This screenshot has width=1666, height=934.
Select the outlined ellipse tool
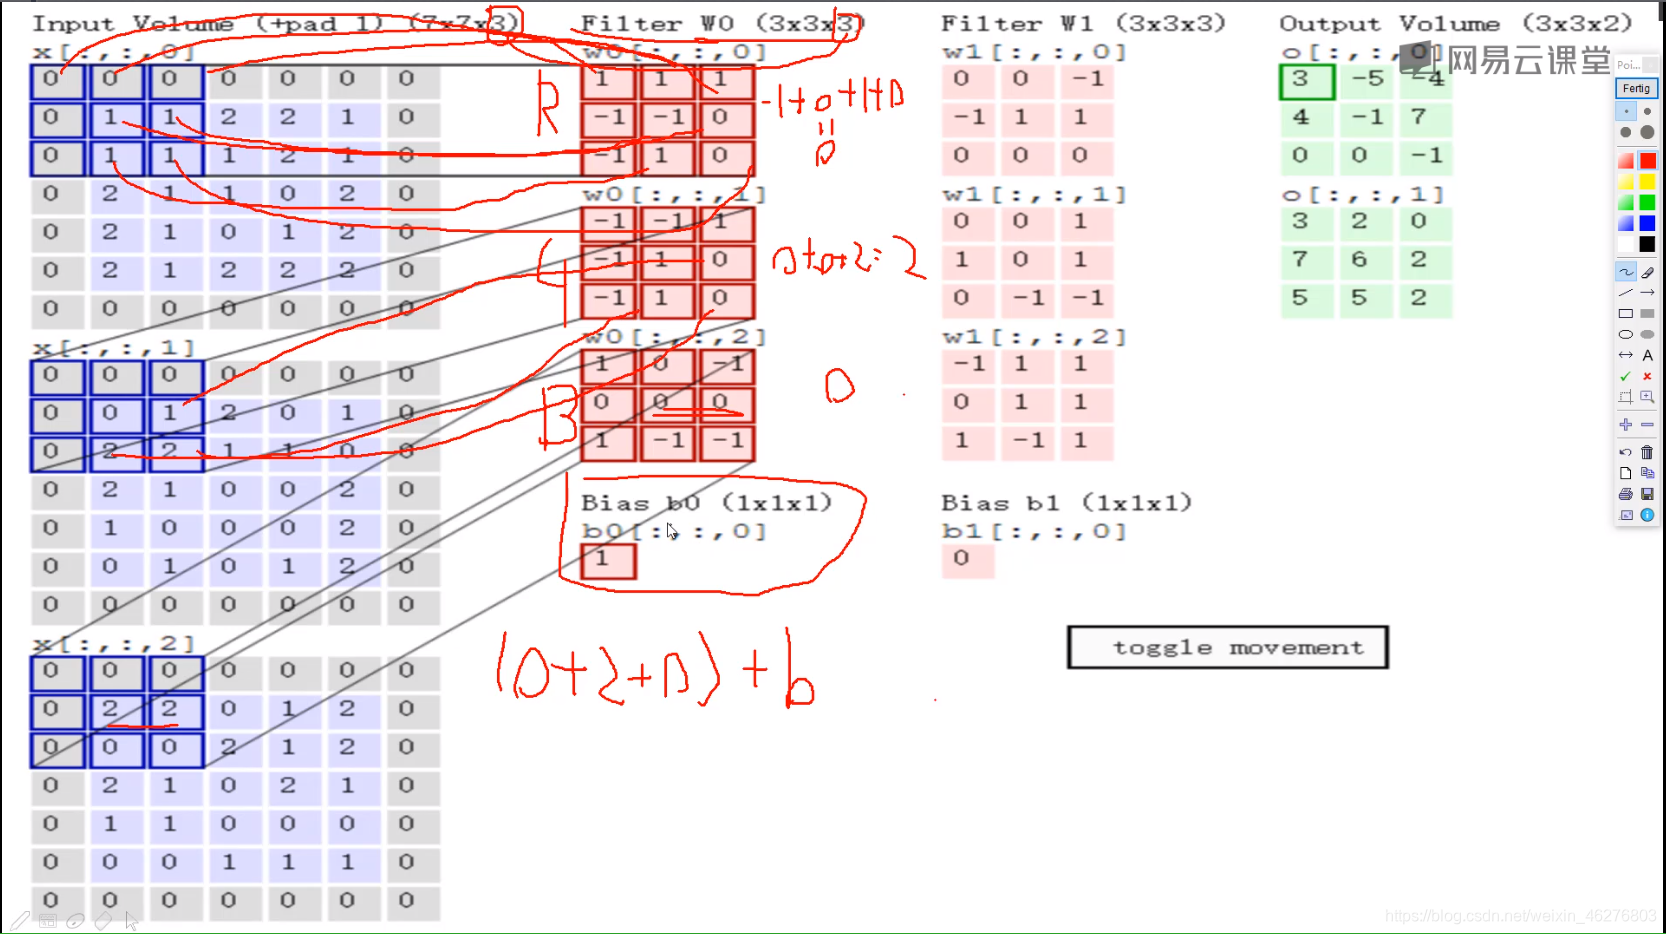pyautogui.click(x=1626, y=334)
